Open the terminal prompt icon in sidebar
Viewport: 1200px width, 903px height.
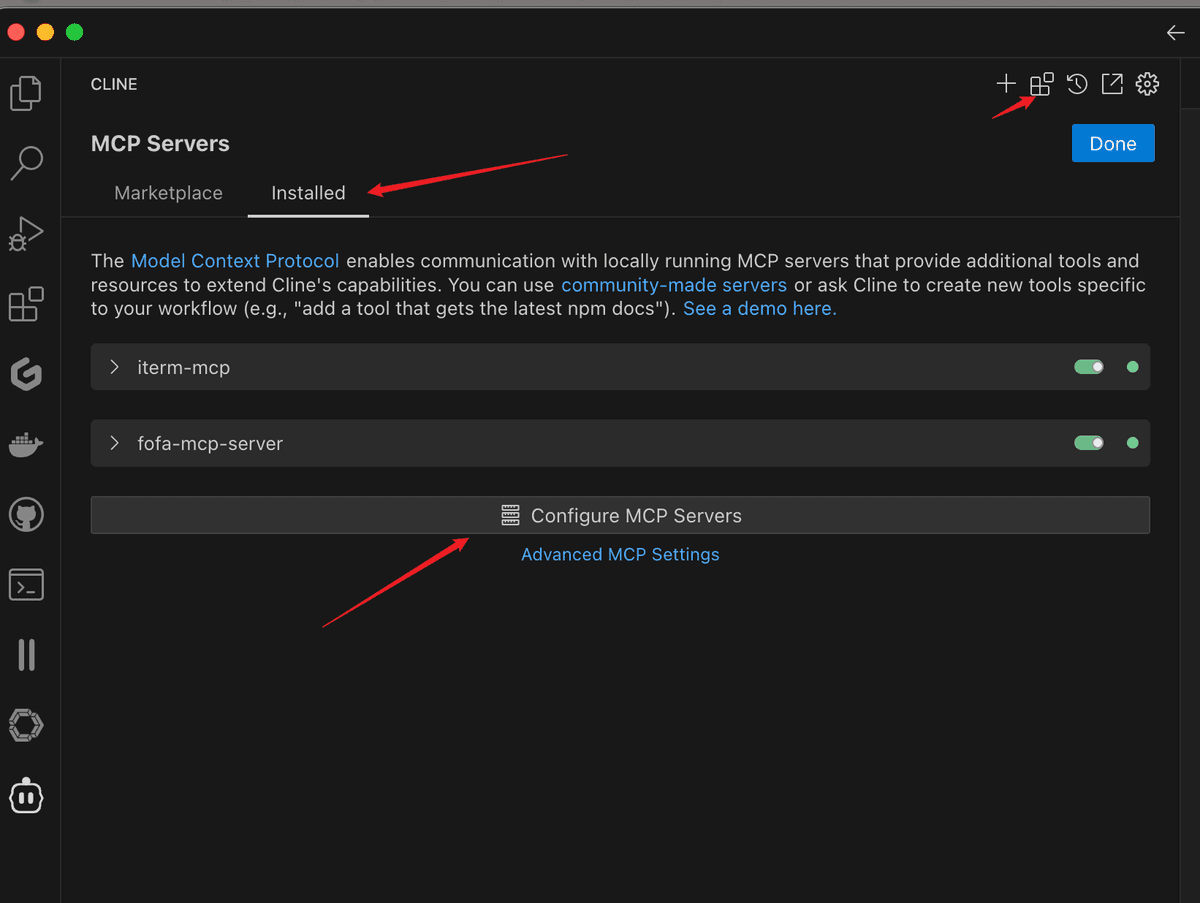pyautogui.click(x=26, y=585)
